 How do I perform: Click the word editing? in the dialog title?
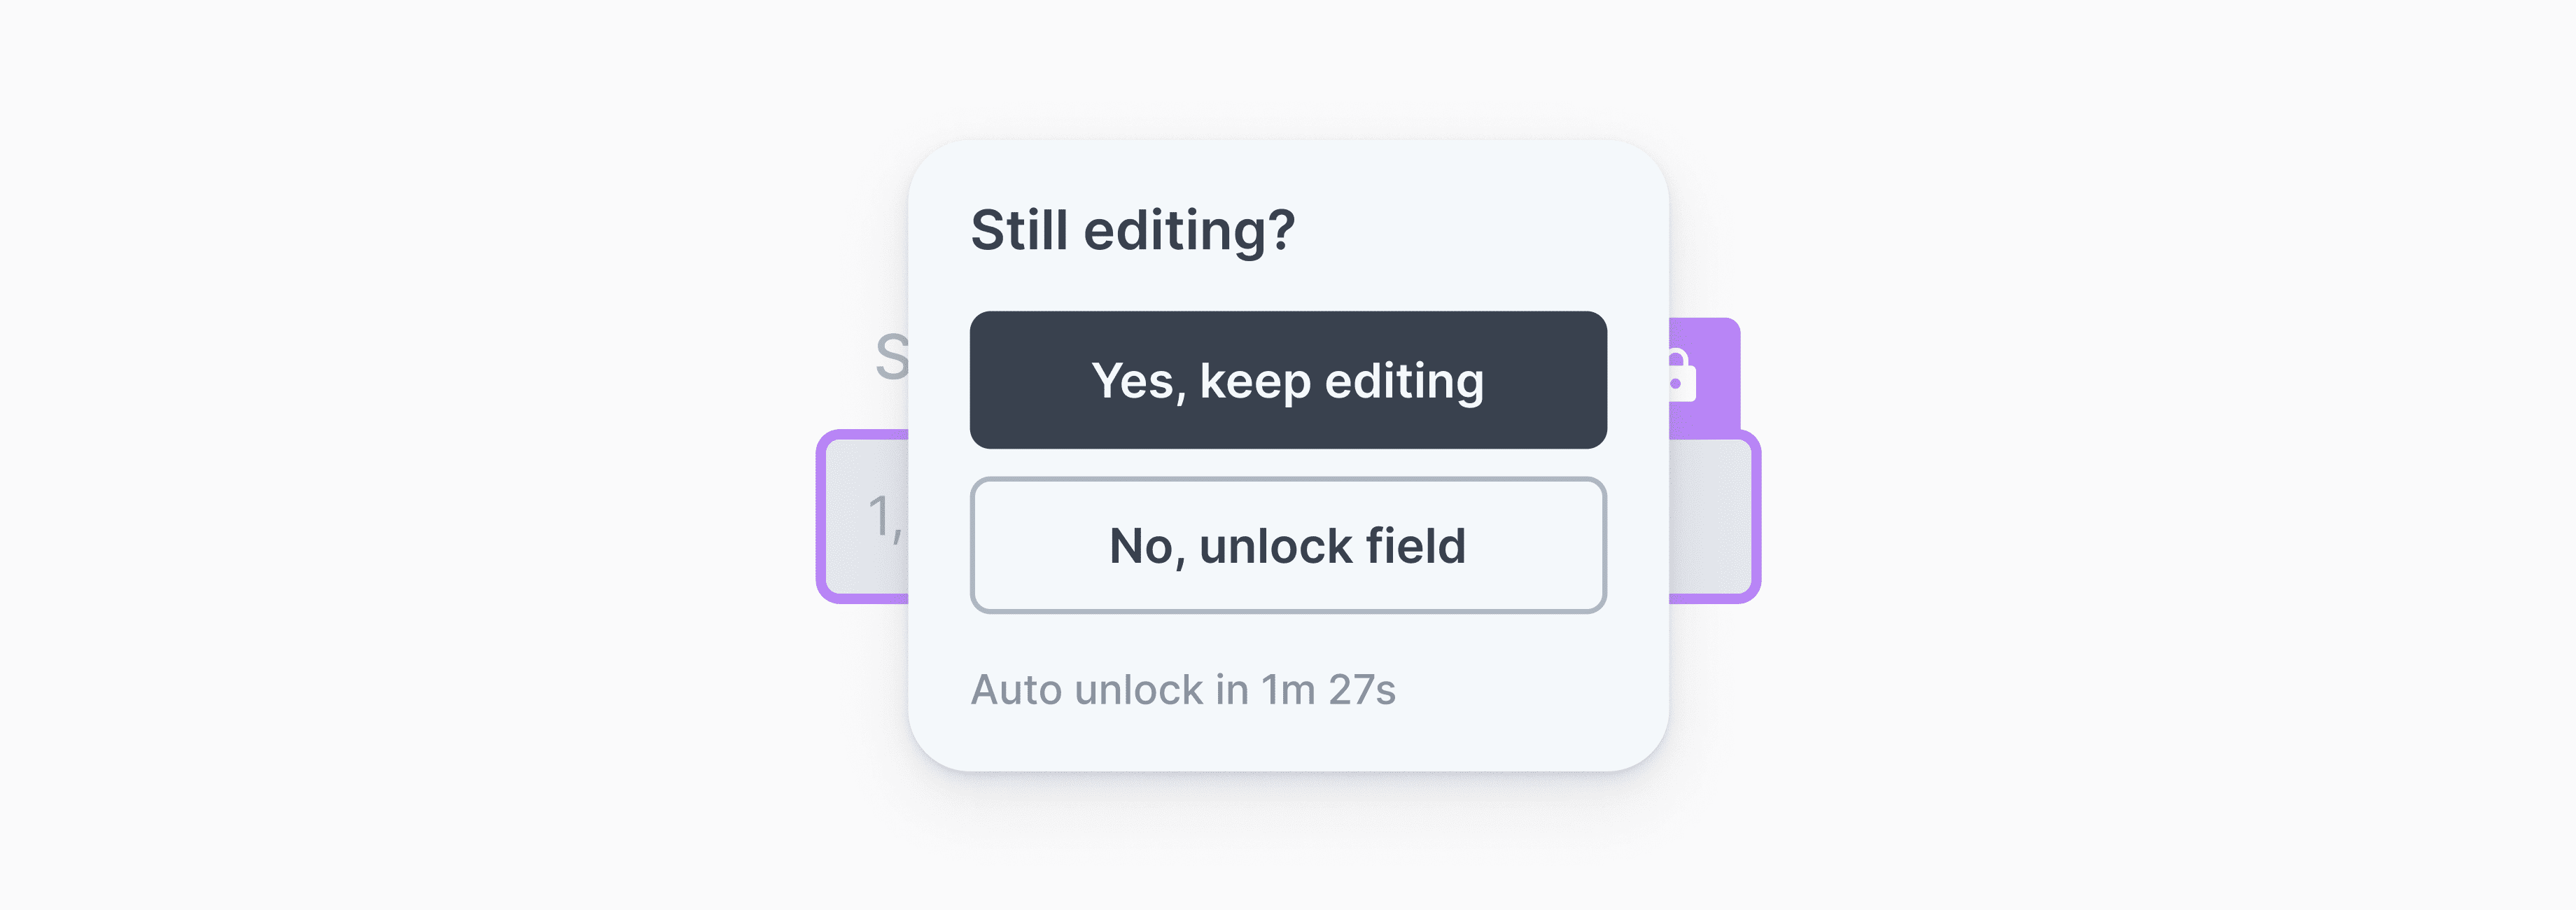[x=1190, y=232]
